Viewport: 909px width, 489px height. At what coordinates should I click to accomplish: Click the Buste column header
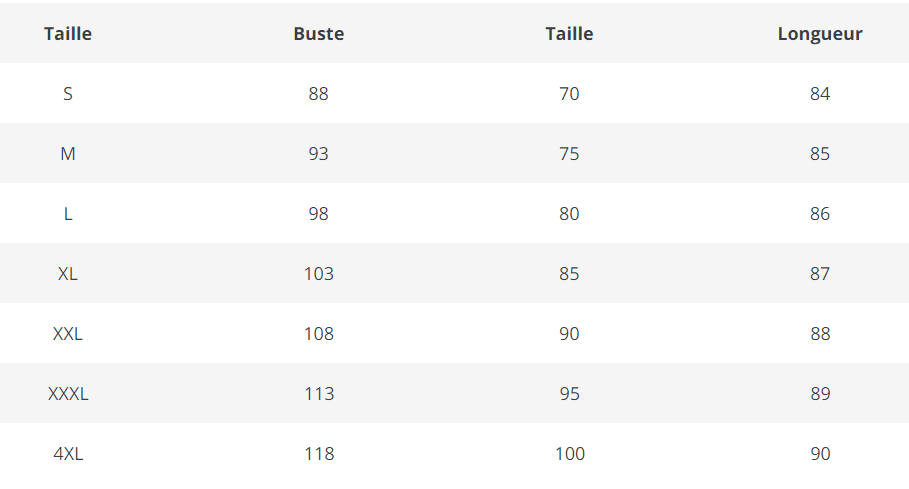point(318,34)
